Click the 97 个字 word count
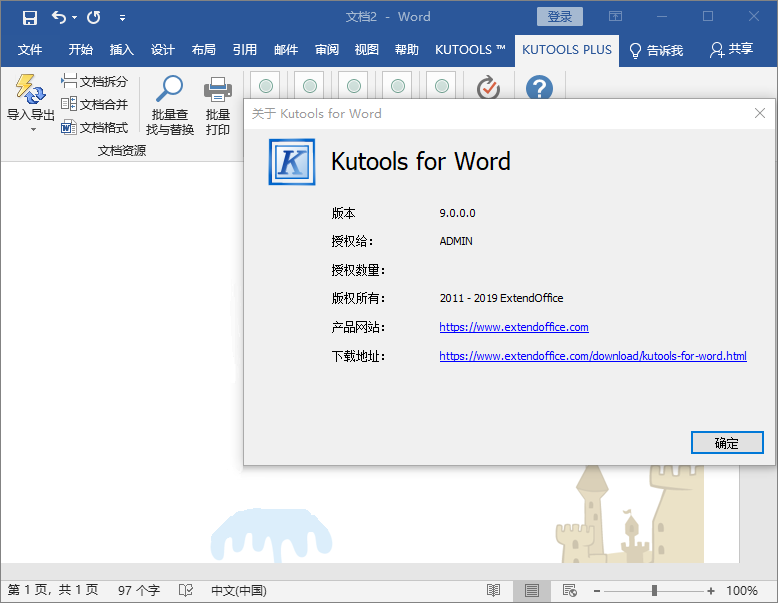The image size is (778, 603). click(139, 590)
